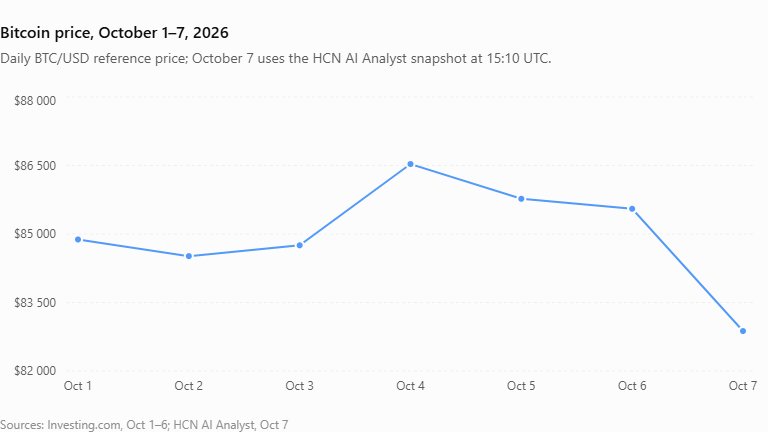Click the $85 000 y-axis label

35,234
